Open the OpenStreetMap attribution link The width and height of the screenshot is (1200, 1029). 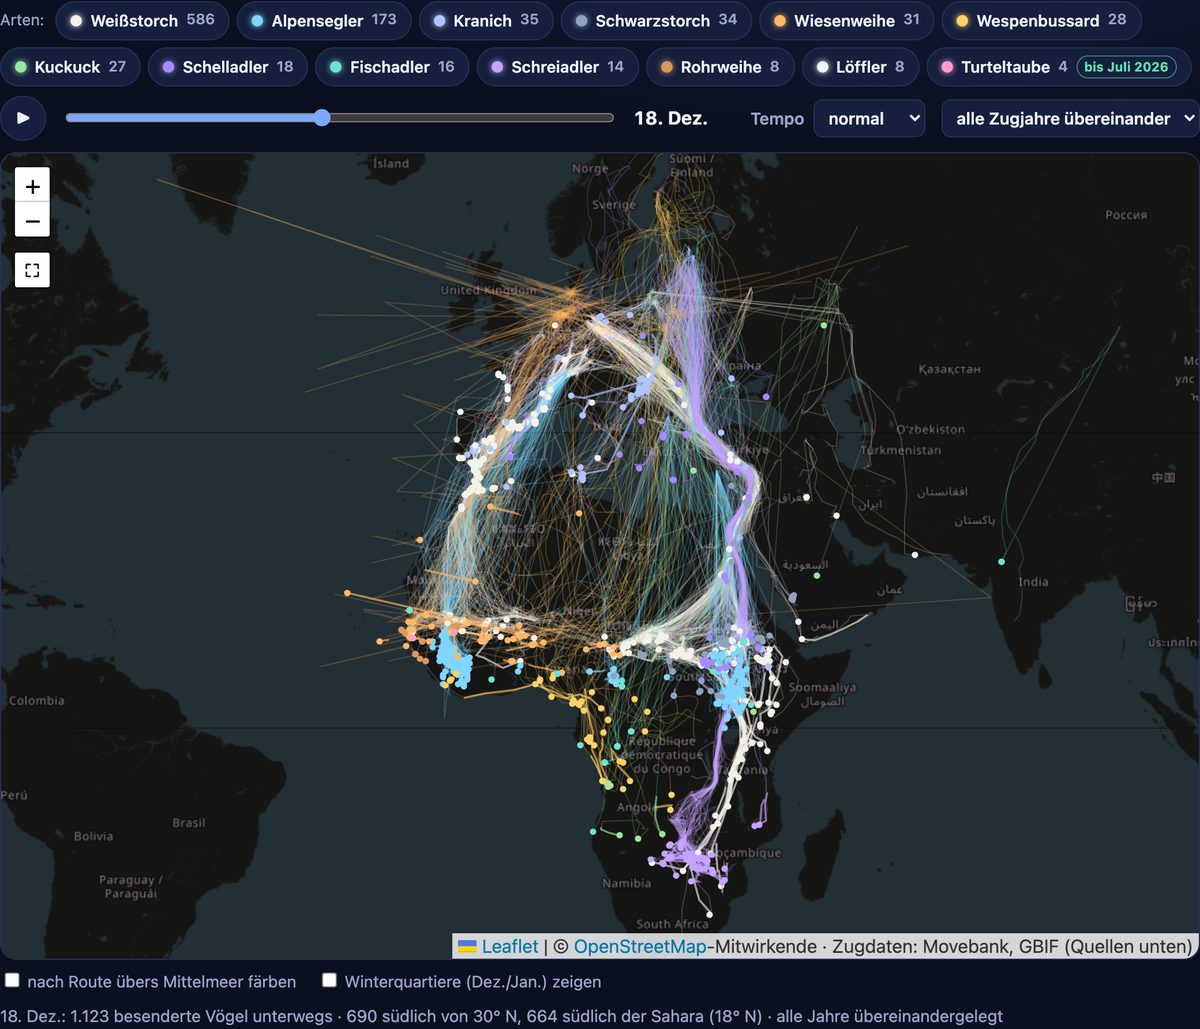640,946
